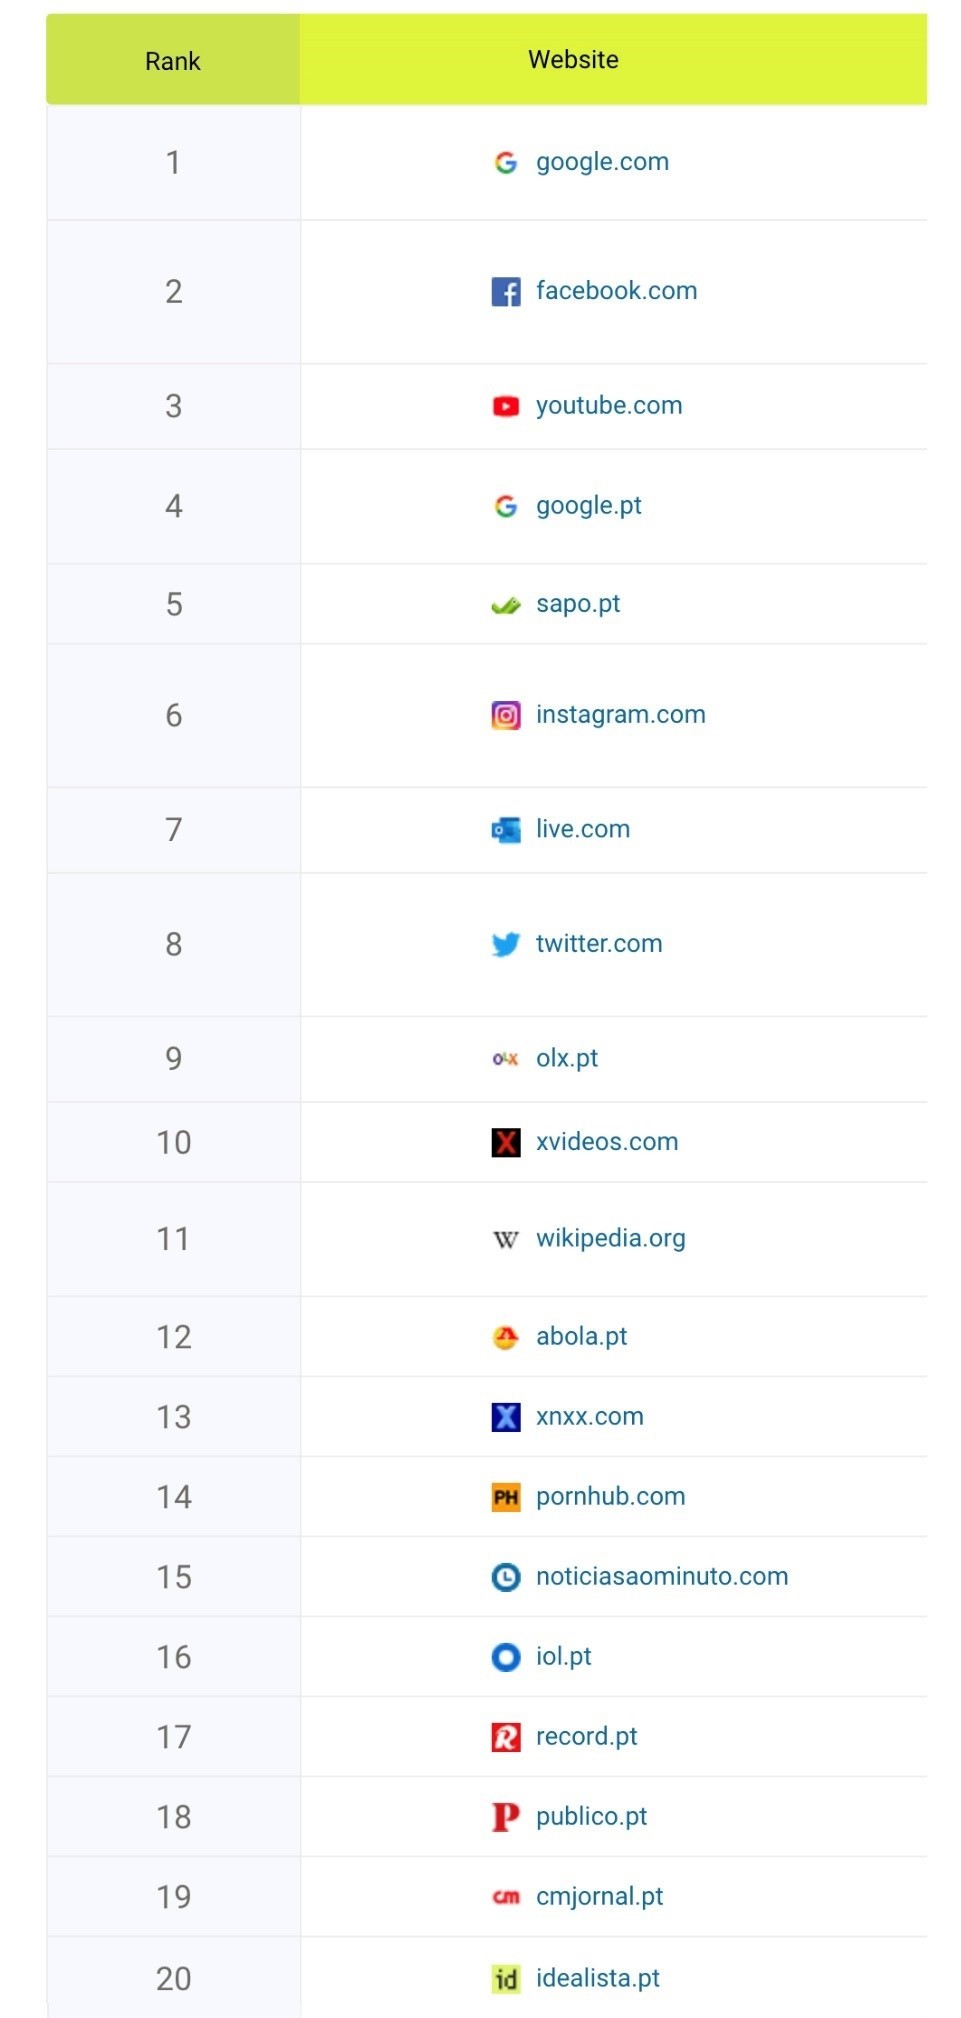Open the record.pt link
The height and width of the screenshot is (2018, 961).
coord(587,1736)
